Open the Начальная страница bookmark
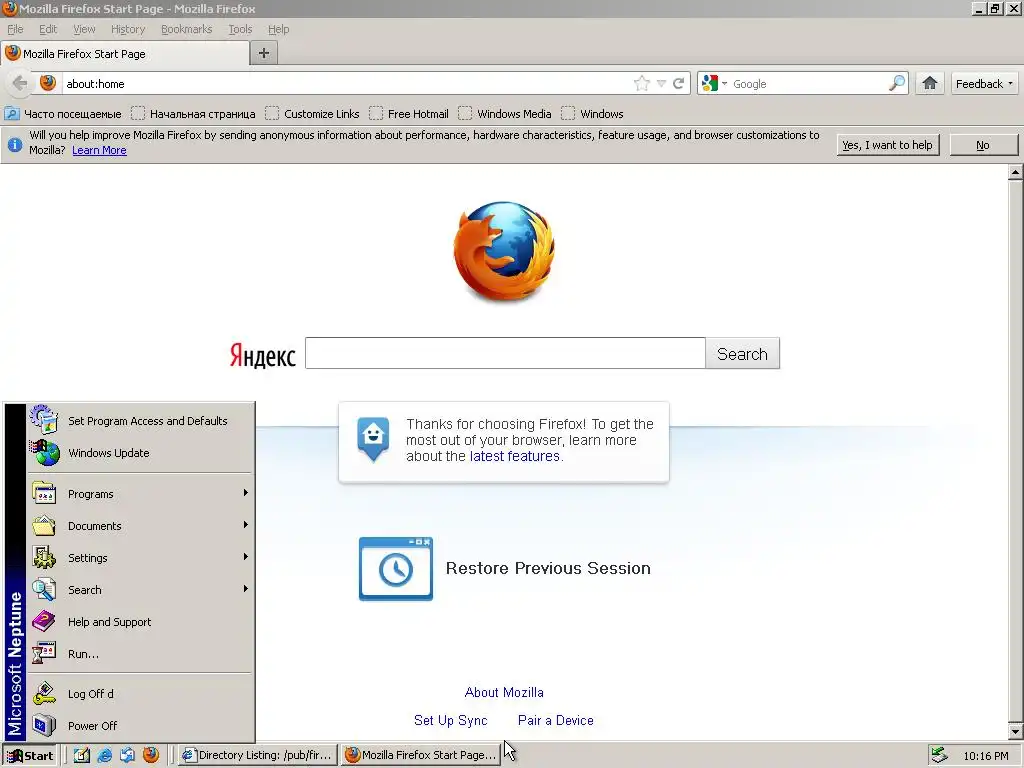1024x768 pixels. 193,114
